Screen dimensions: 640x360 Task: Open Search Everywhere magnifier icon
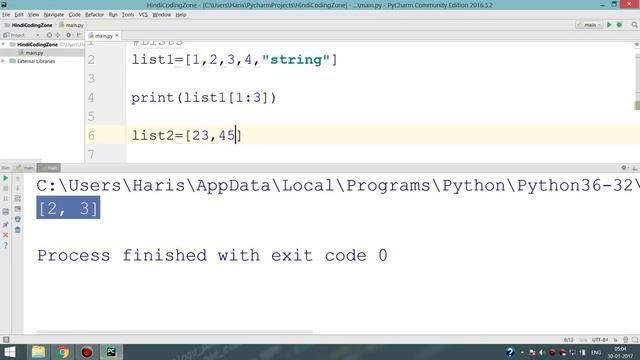[x=634, y=25]
